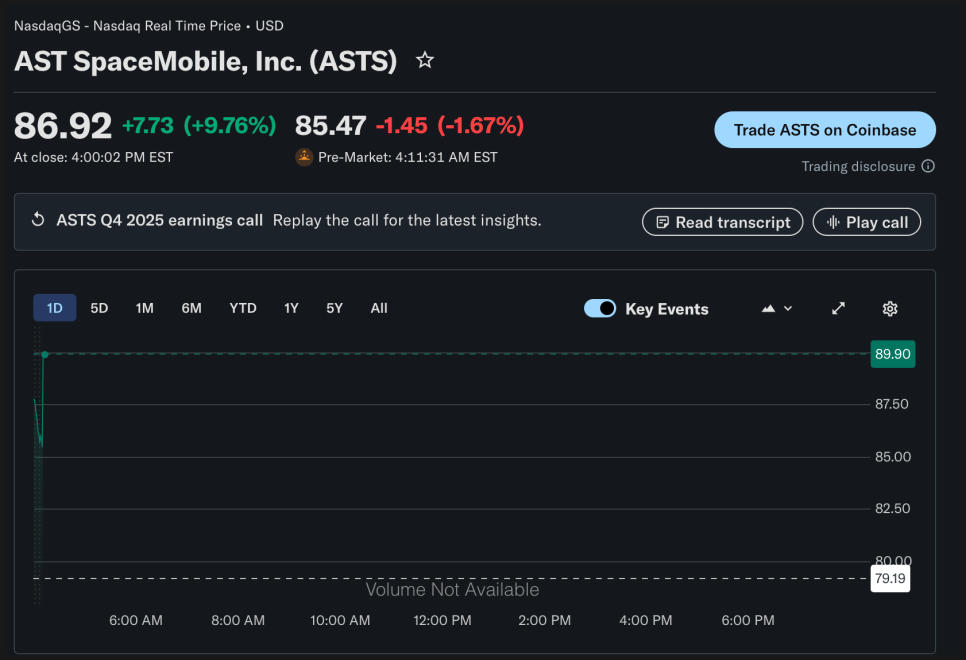Screen dimensions: 966x660
Task: Switch to YTD chart view
Action: (243, 308)
